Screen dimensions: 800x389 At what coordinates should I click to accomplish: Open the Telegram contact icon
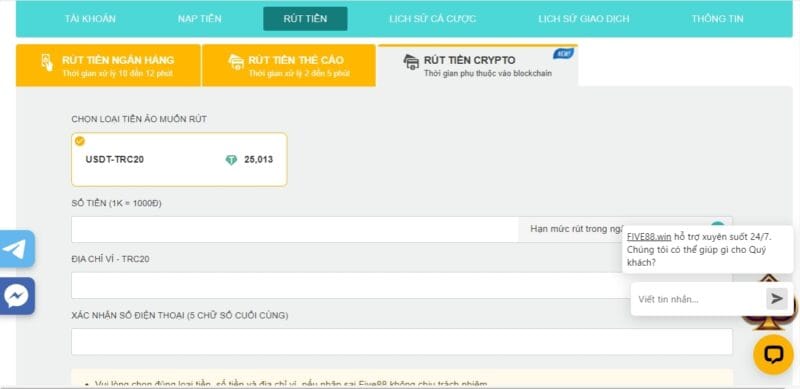click(16, 249)
